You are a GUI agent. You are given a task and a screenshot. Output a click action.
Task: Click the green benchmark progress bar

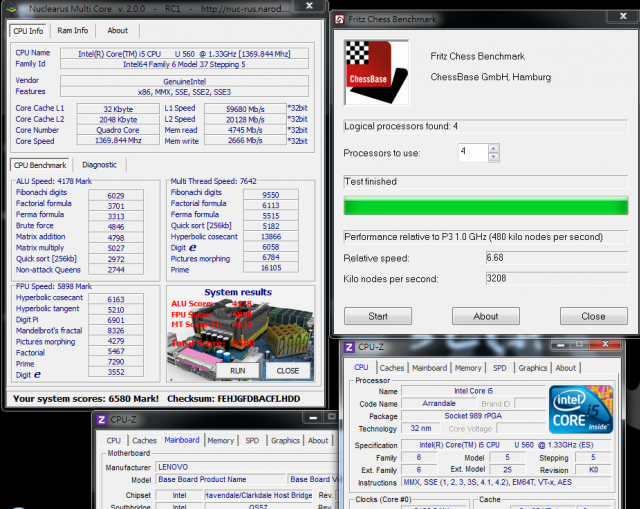click(486, 205)
